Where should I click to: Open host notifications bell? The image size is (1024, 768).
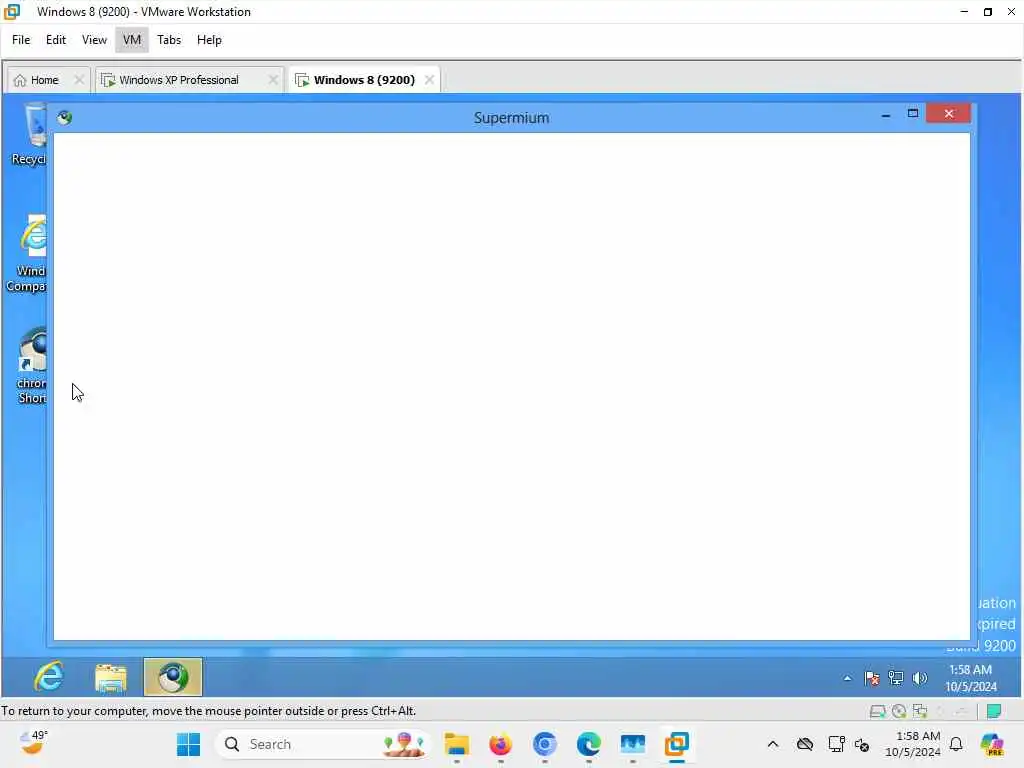[956, 744]
